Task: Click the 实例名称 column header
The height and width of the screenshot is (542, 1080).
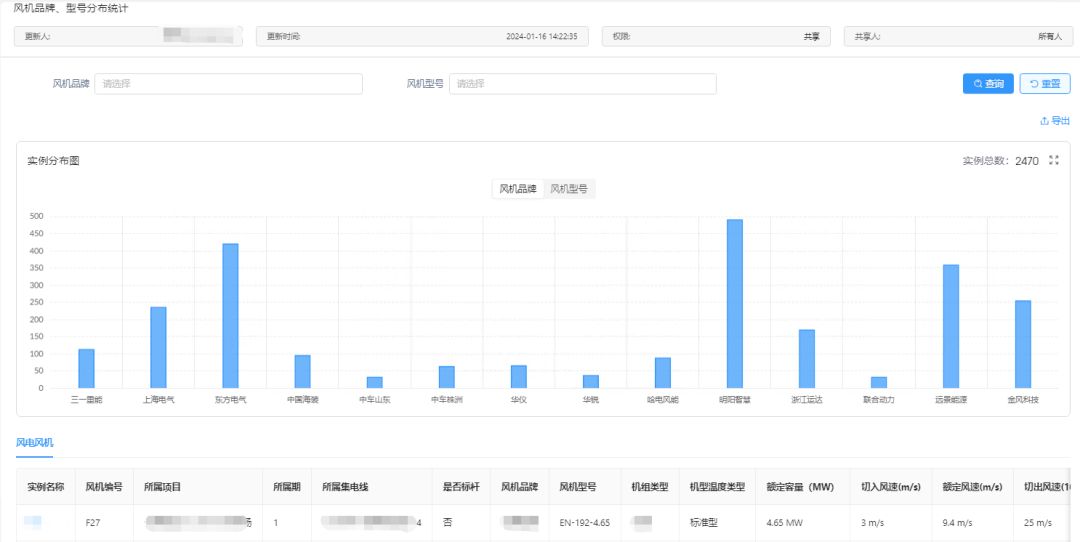Action: [45, 487]
